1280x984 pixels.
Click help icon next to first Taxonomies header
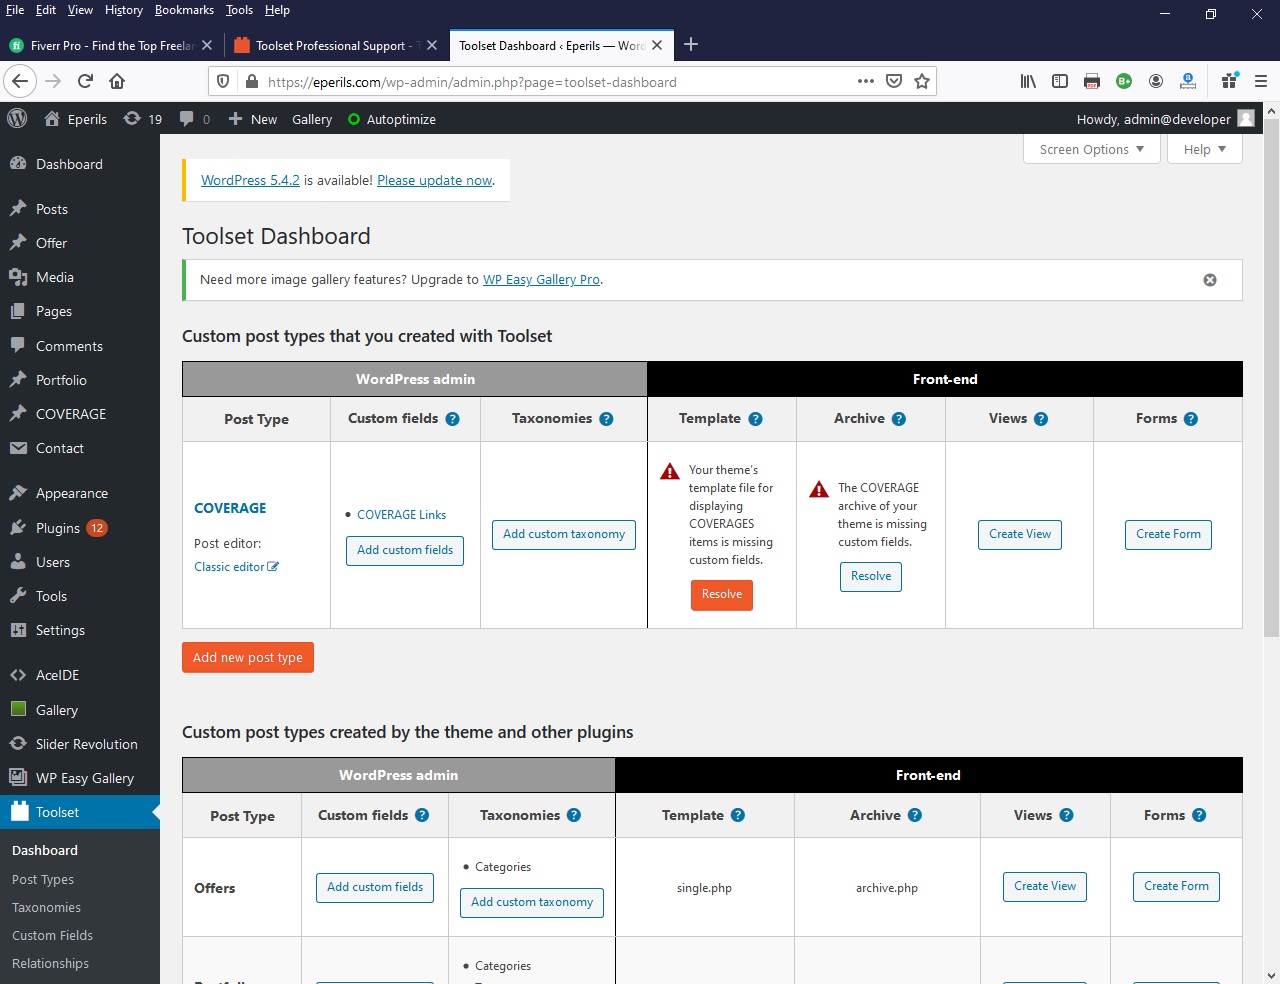pos(606,419)
